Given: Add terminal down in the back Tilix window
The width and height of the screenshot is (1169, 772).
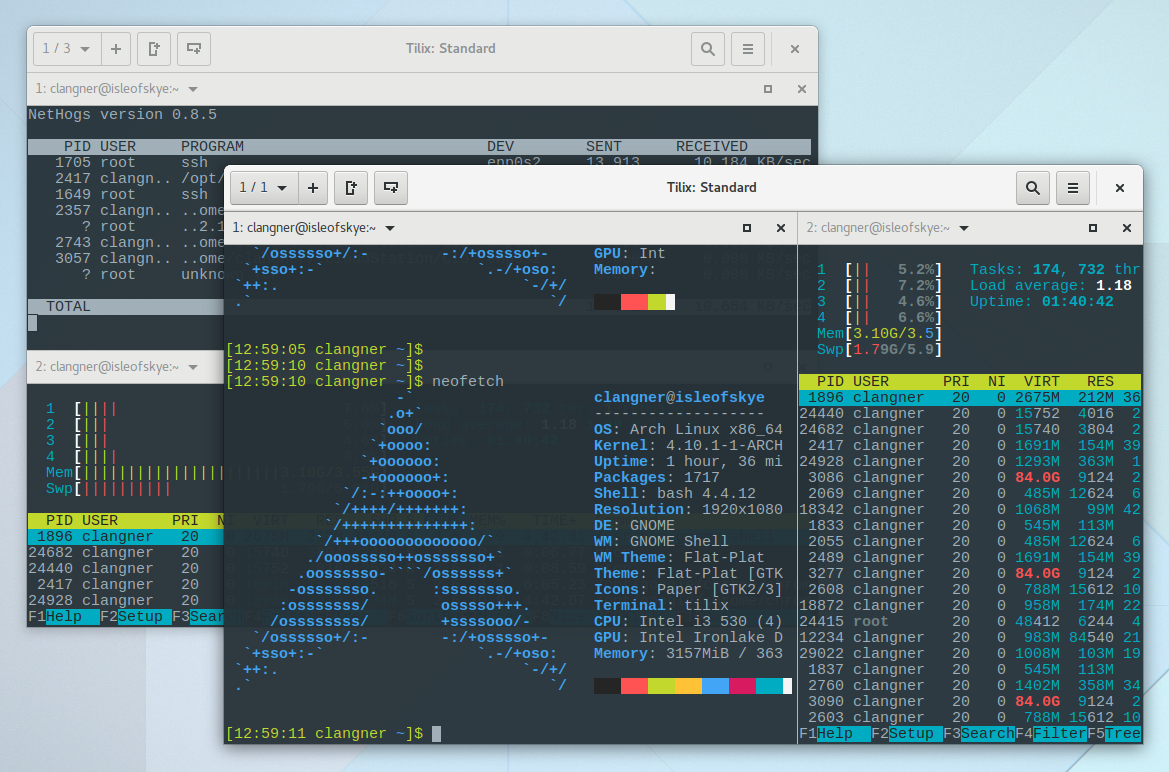Looking at the screenshot, I should (x=194, y=48).
